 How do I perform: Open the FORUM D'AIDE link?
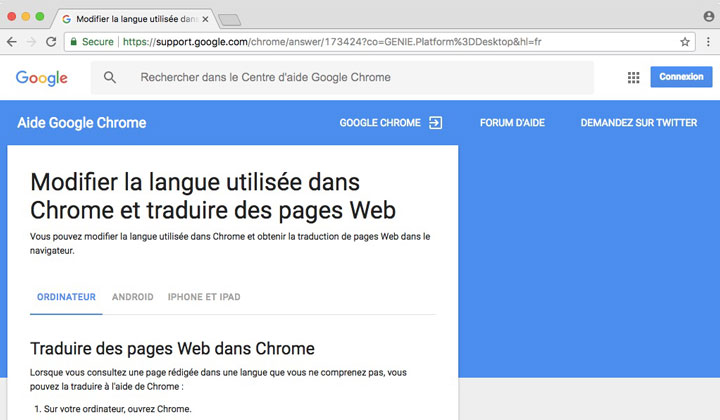[512, 123]
